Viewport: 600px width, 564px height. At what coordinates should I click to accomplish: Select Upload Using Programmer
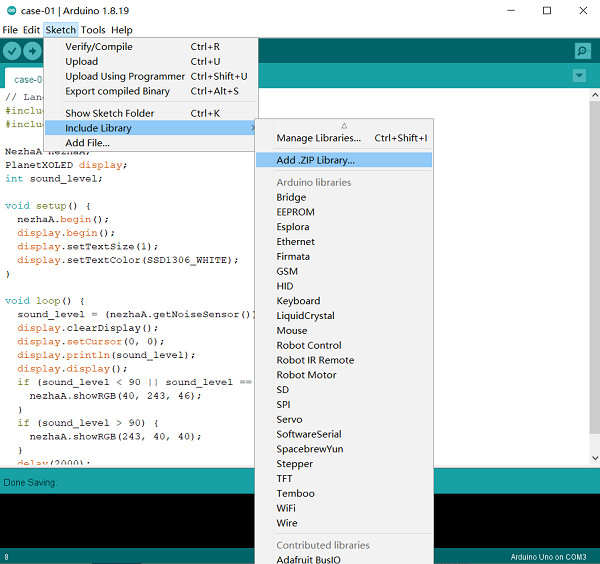pyautogui.click(x=150, y=77)
